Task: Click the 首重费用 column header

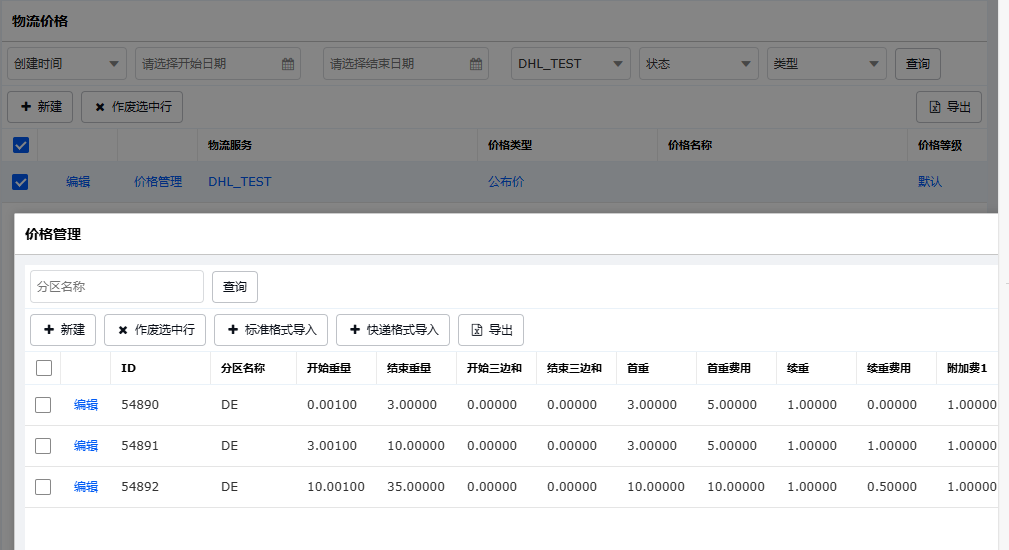Action: click(x=728, y=368)
